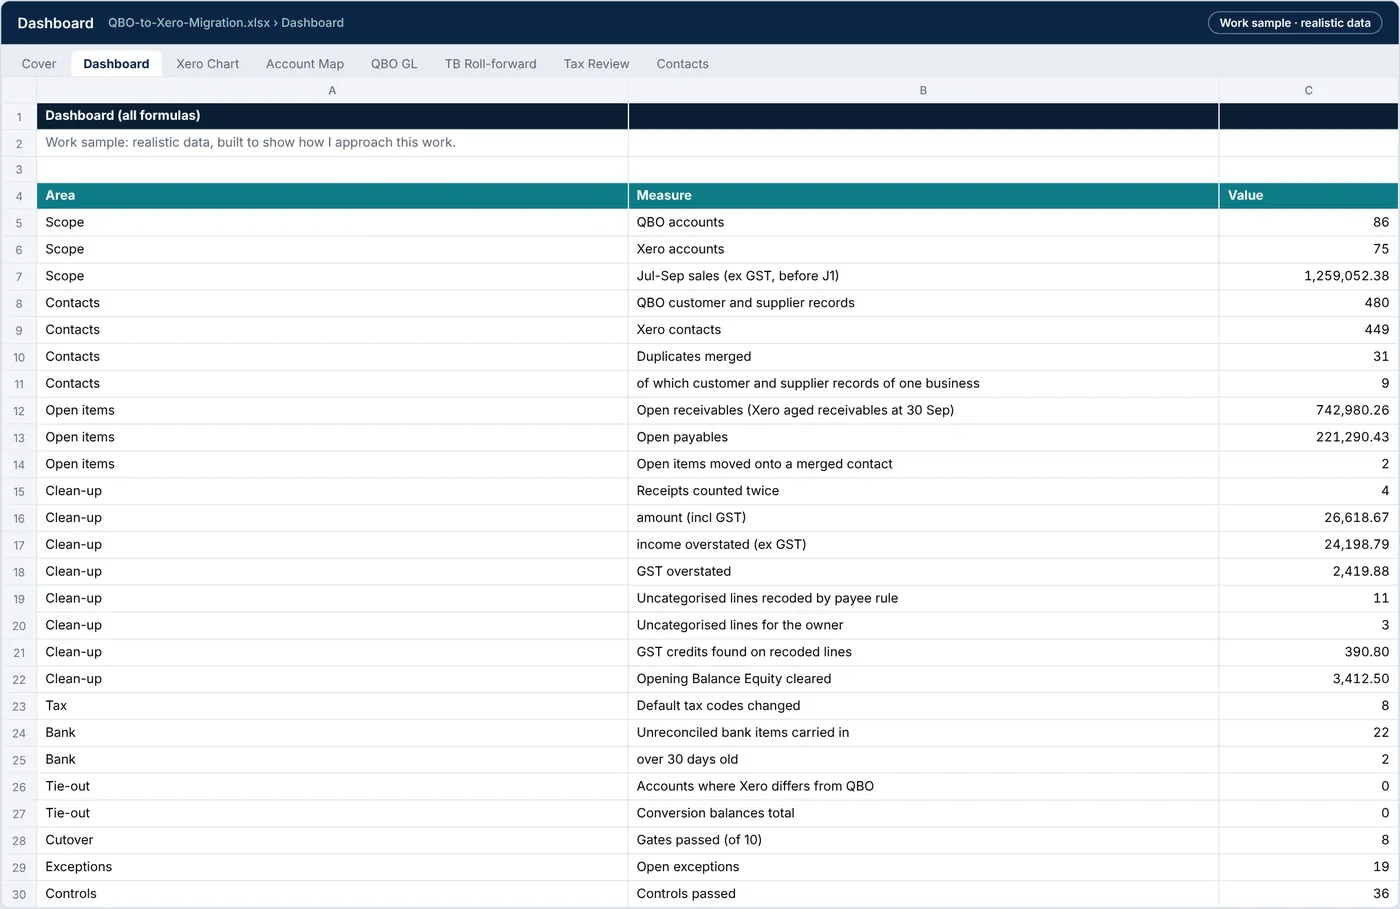Select the 'Duplicates merged' cell
The width and height of the screenshot is (1400, 909).
click(923, 357)
